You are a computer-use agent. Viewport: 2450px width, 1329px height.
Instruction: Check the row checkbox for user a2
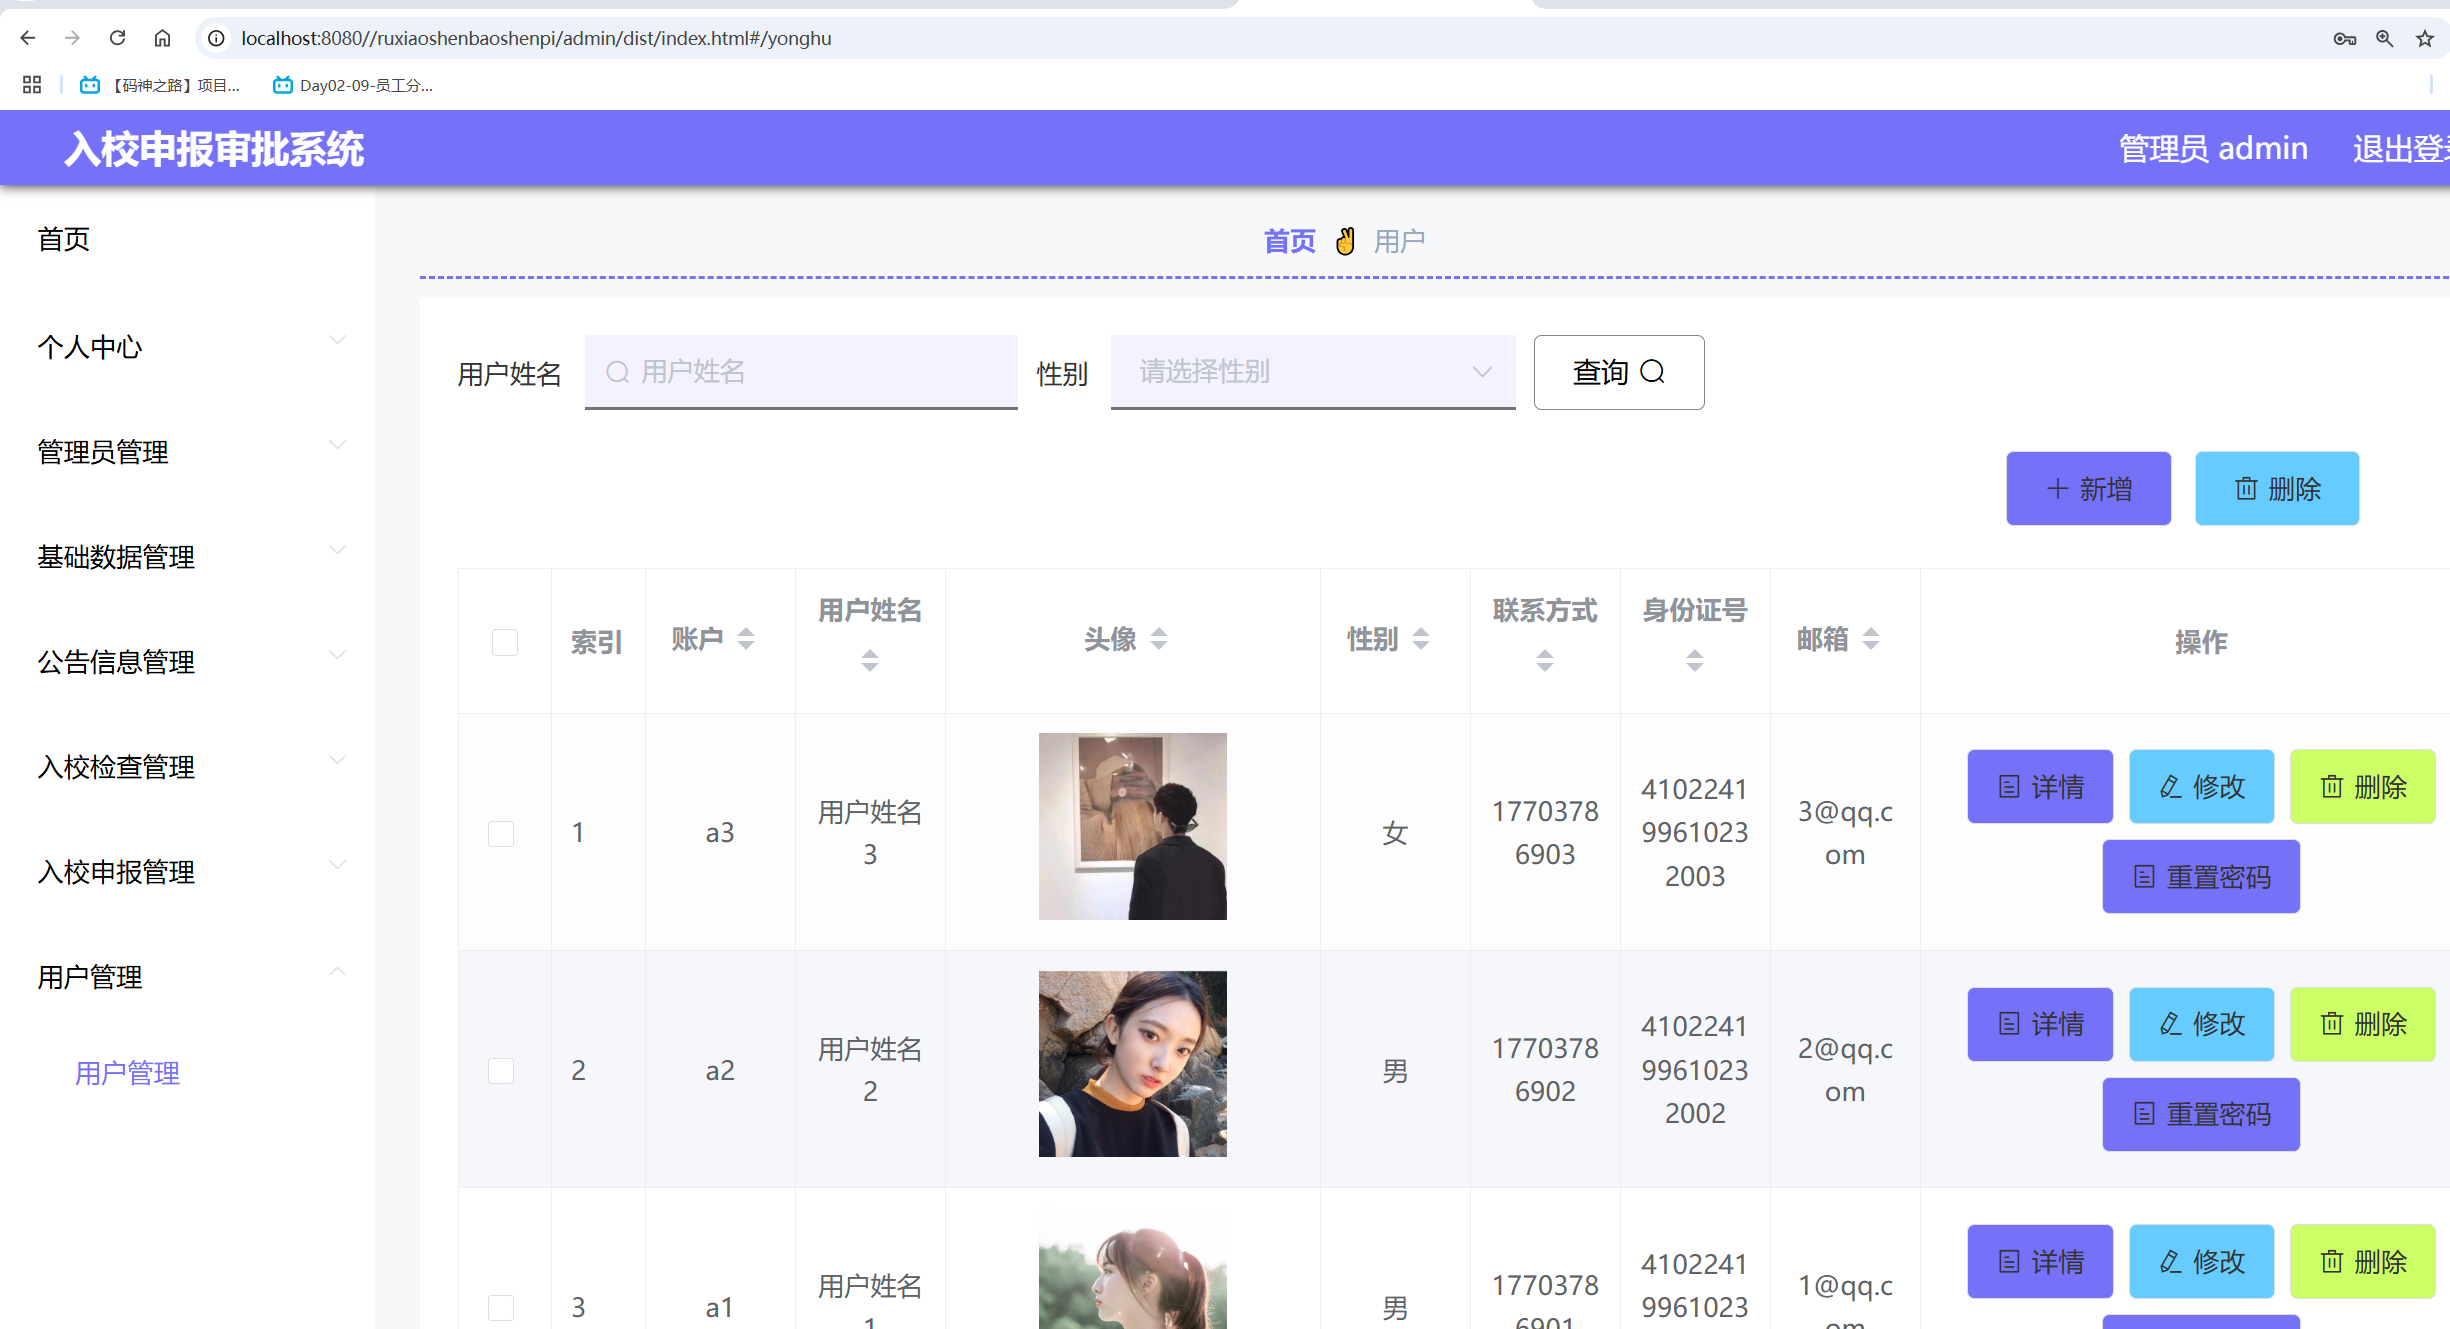click(x=501, y=1070)
